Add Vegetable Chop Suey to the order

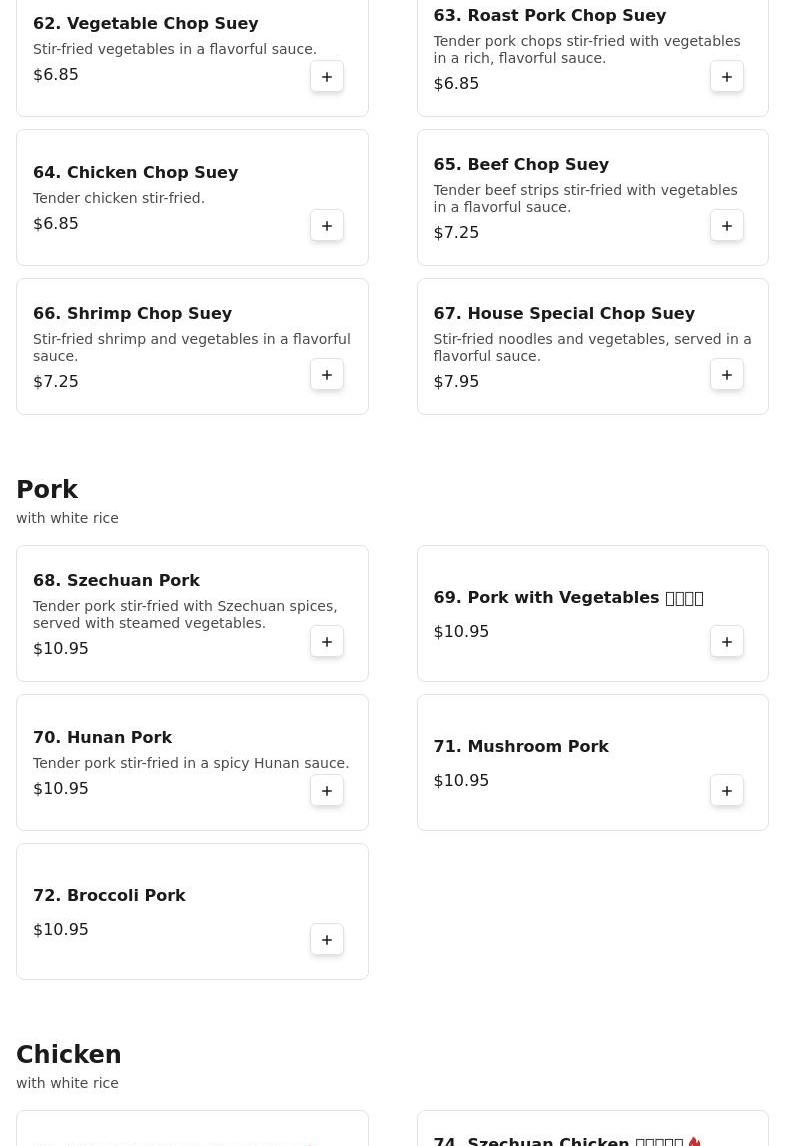point(327,77)
